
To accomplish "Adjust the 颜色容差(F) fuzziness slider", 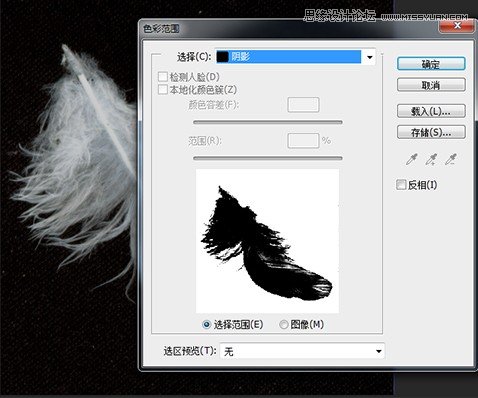I will (268, 122).
